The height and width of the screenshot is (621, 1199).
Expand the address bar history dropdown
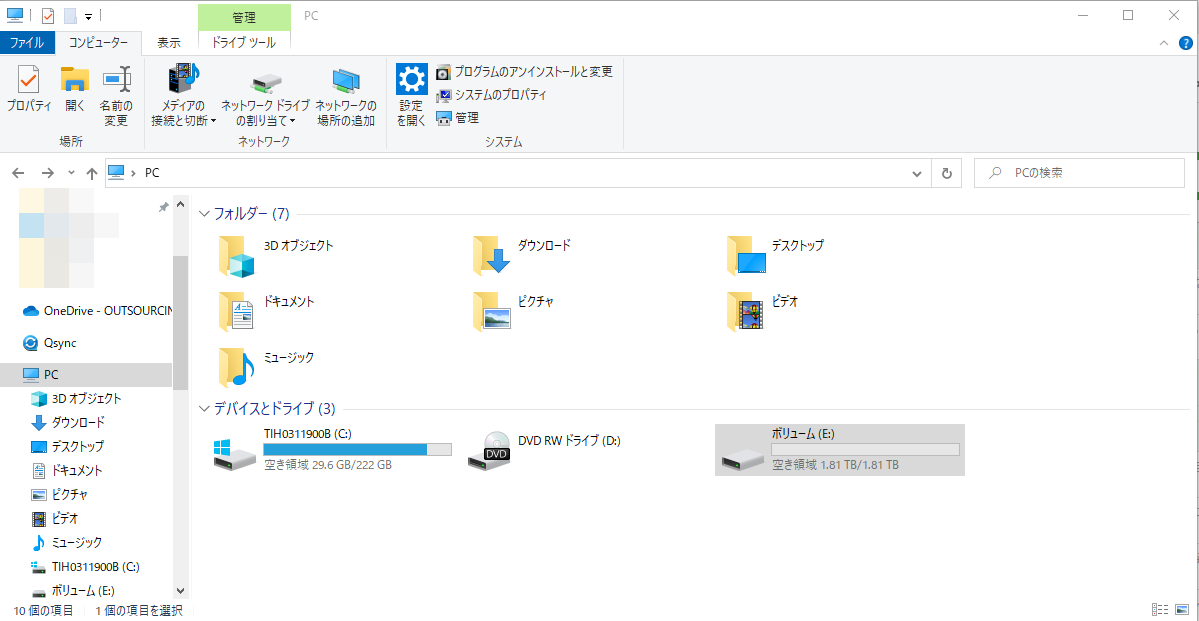[x=917, y=173]
